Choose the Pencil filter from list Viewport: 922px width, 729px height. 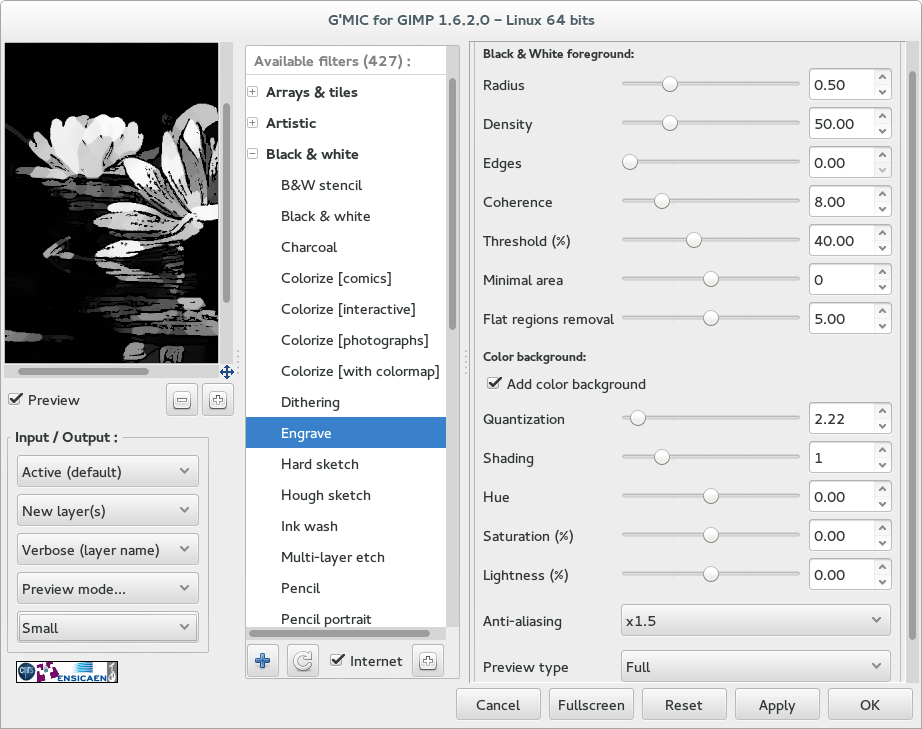click(300, 588)
